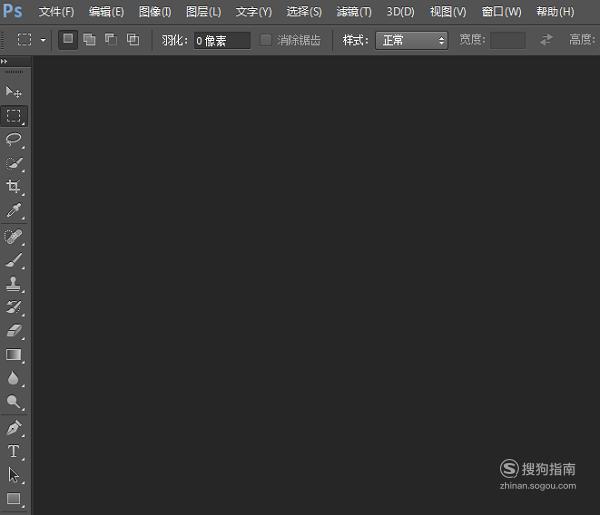
Task: Select the Eyedropper tool
Action: (x=14, y=210)
